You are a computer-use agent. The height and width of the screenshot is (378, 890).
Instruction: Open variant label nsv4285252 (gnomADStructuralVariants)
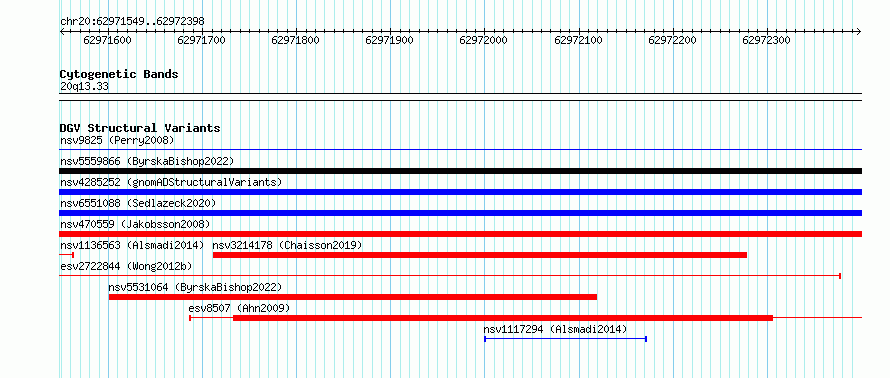point(171,182)
